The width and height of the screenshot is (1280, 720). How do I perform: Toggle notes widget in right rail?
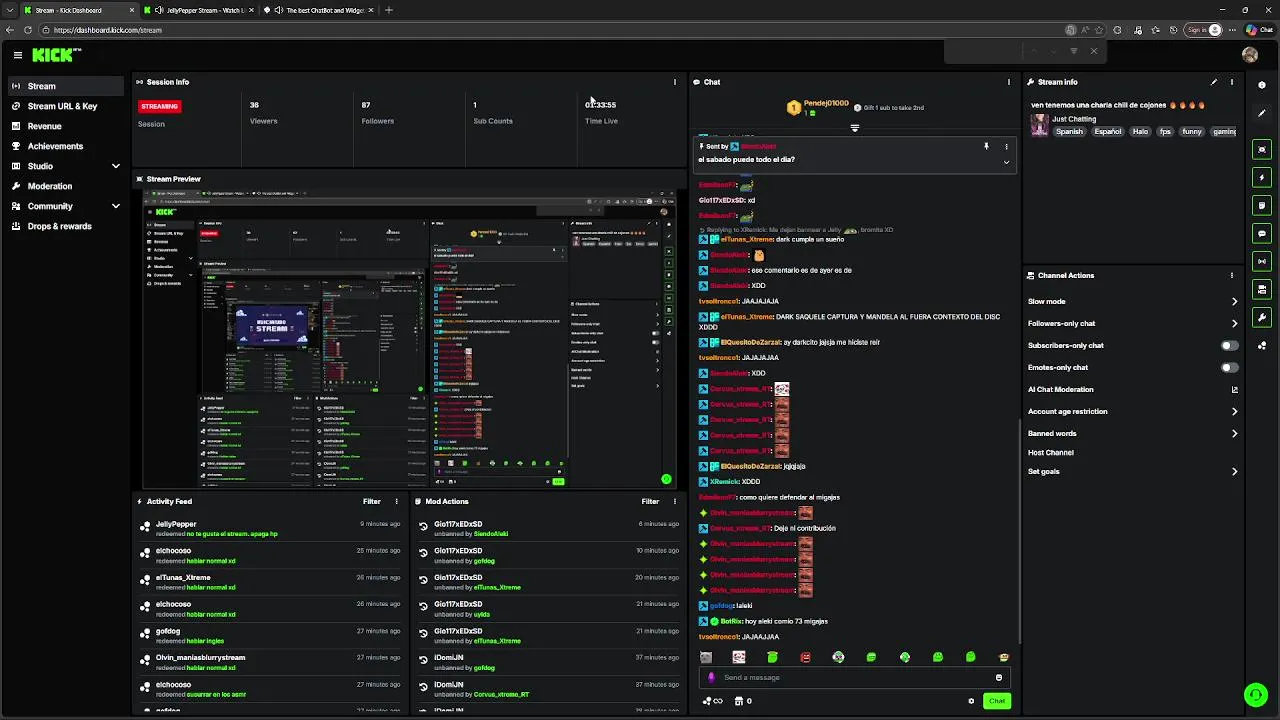[1262, 205]
